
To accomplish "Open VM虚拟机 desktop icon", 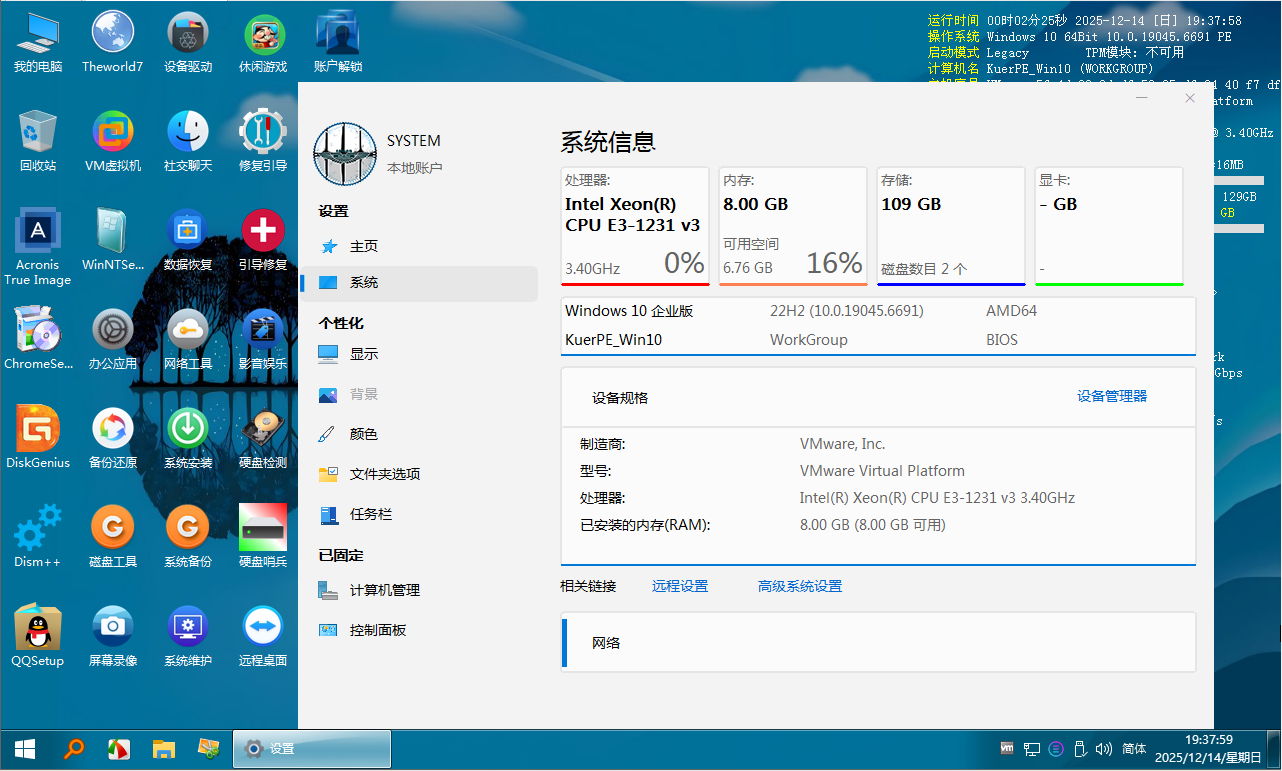I will (x=112, y=134).
